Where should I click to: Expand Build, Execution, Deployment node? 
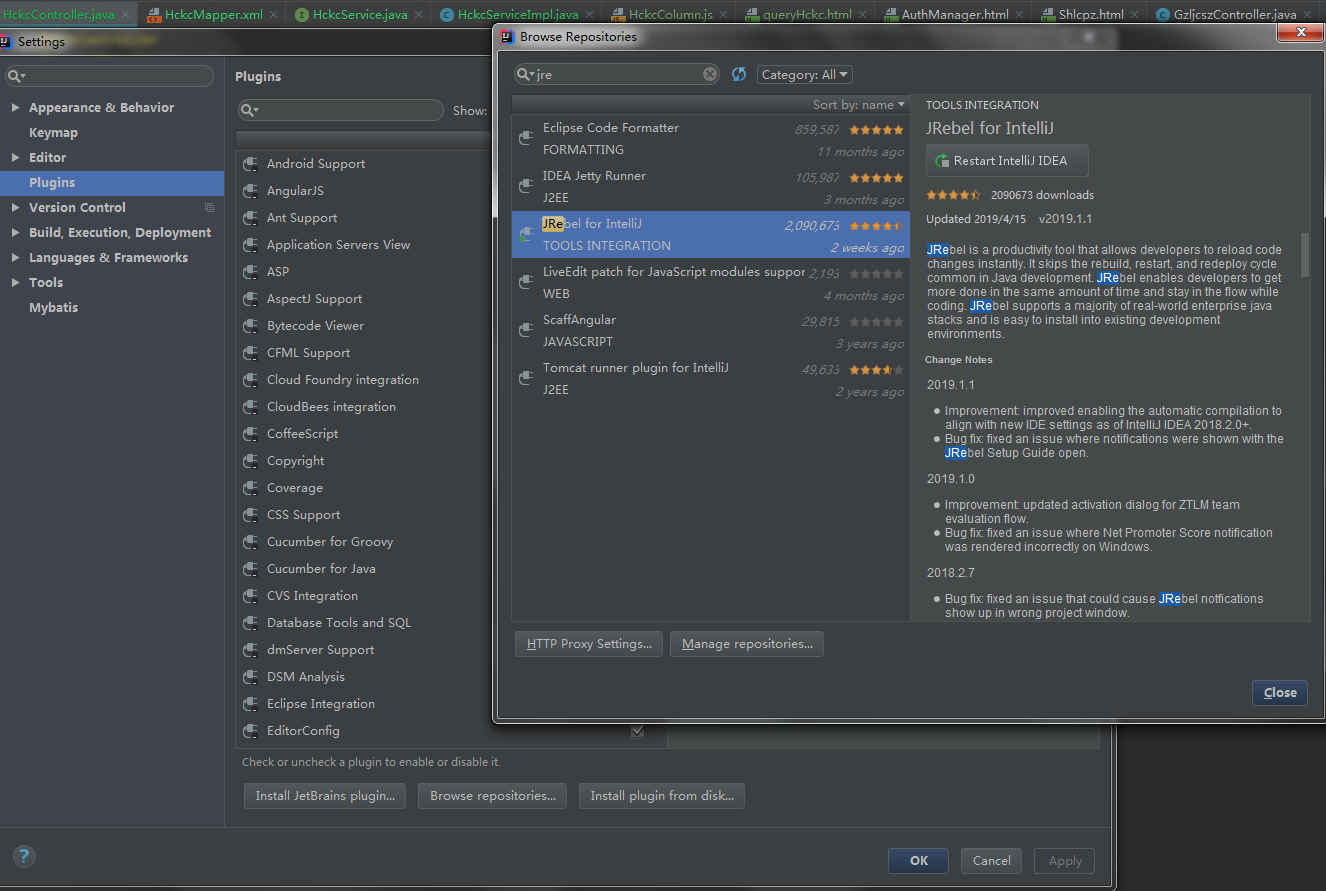pos(15,233)
